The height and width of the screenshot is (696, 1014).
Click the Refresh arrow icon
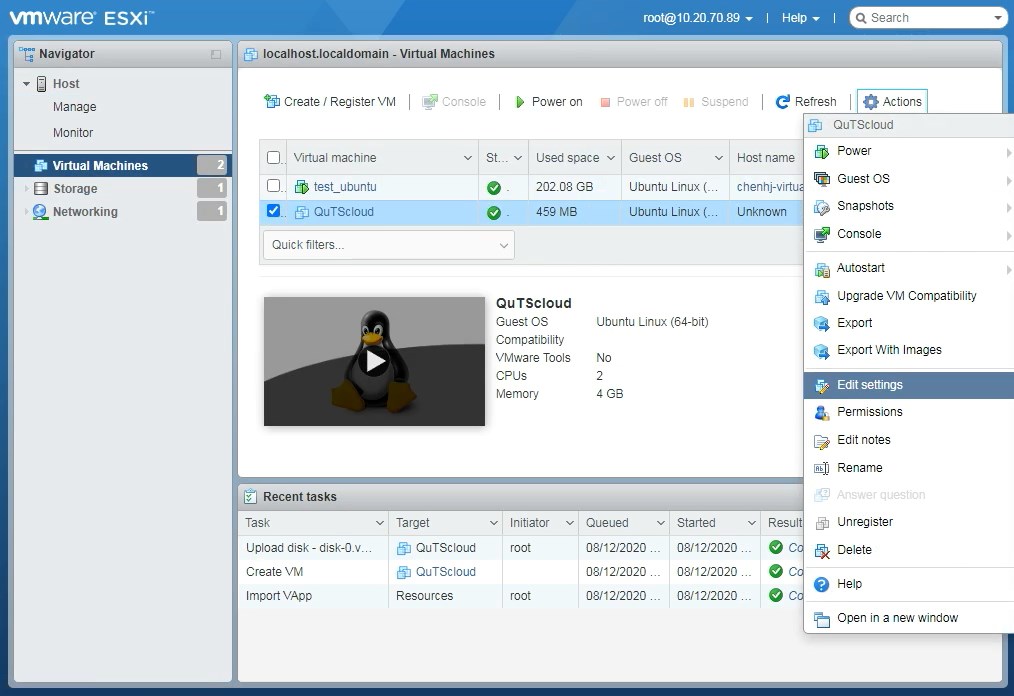click(x=782, y=102)
